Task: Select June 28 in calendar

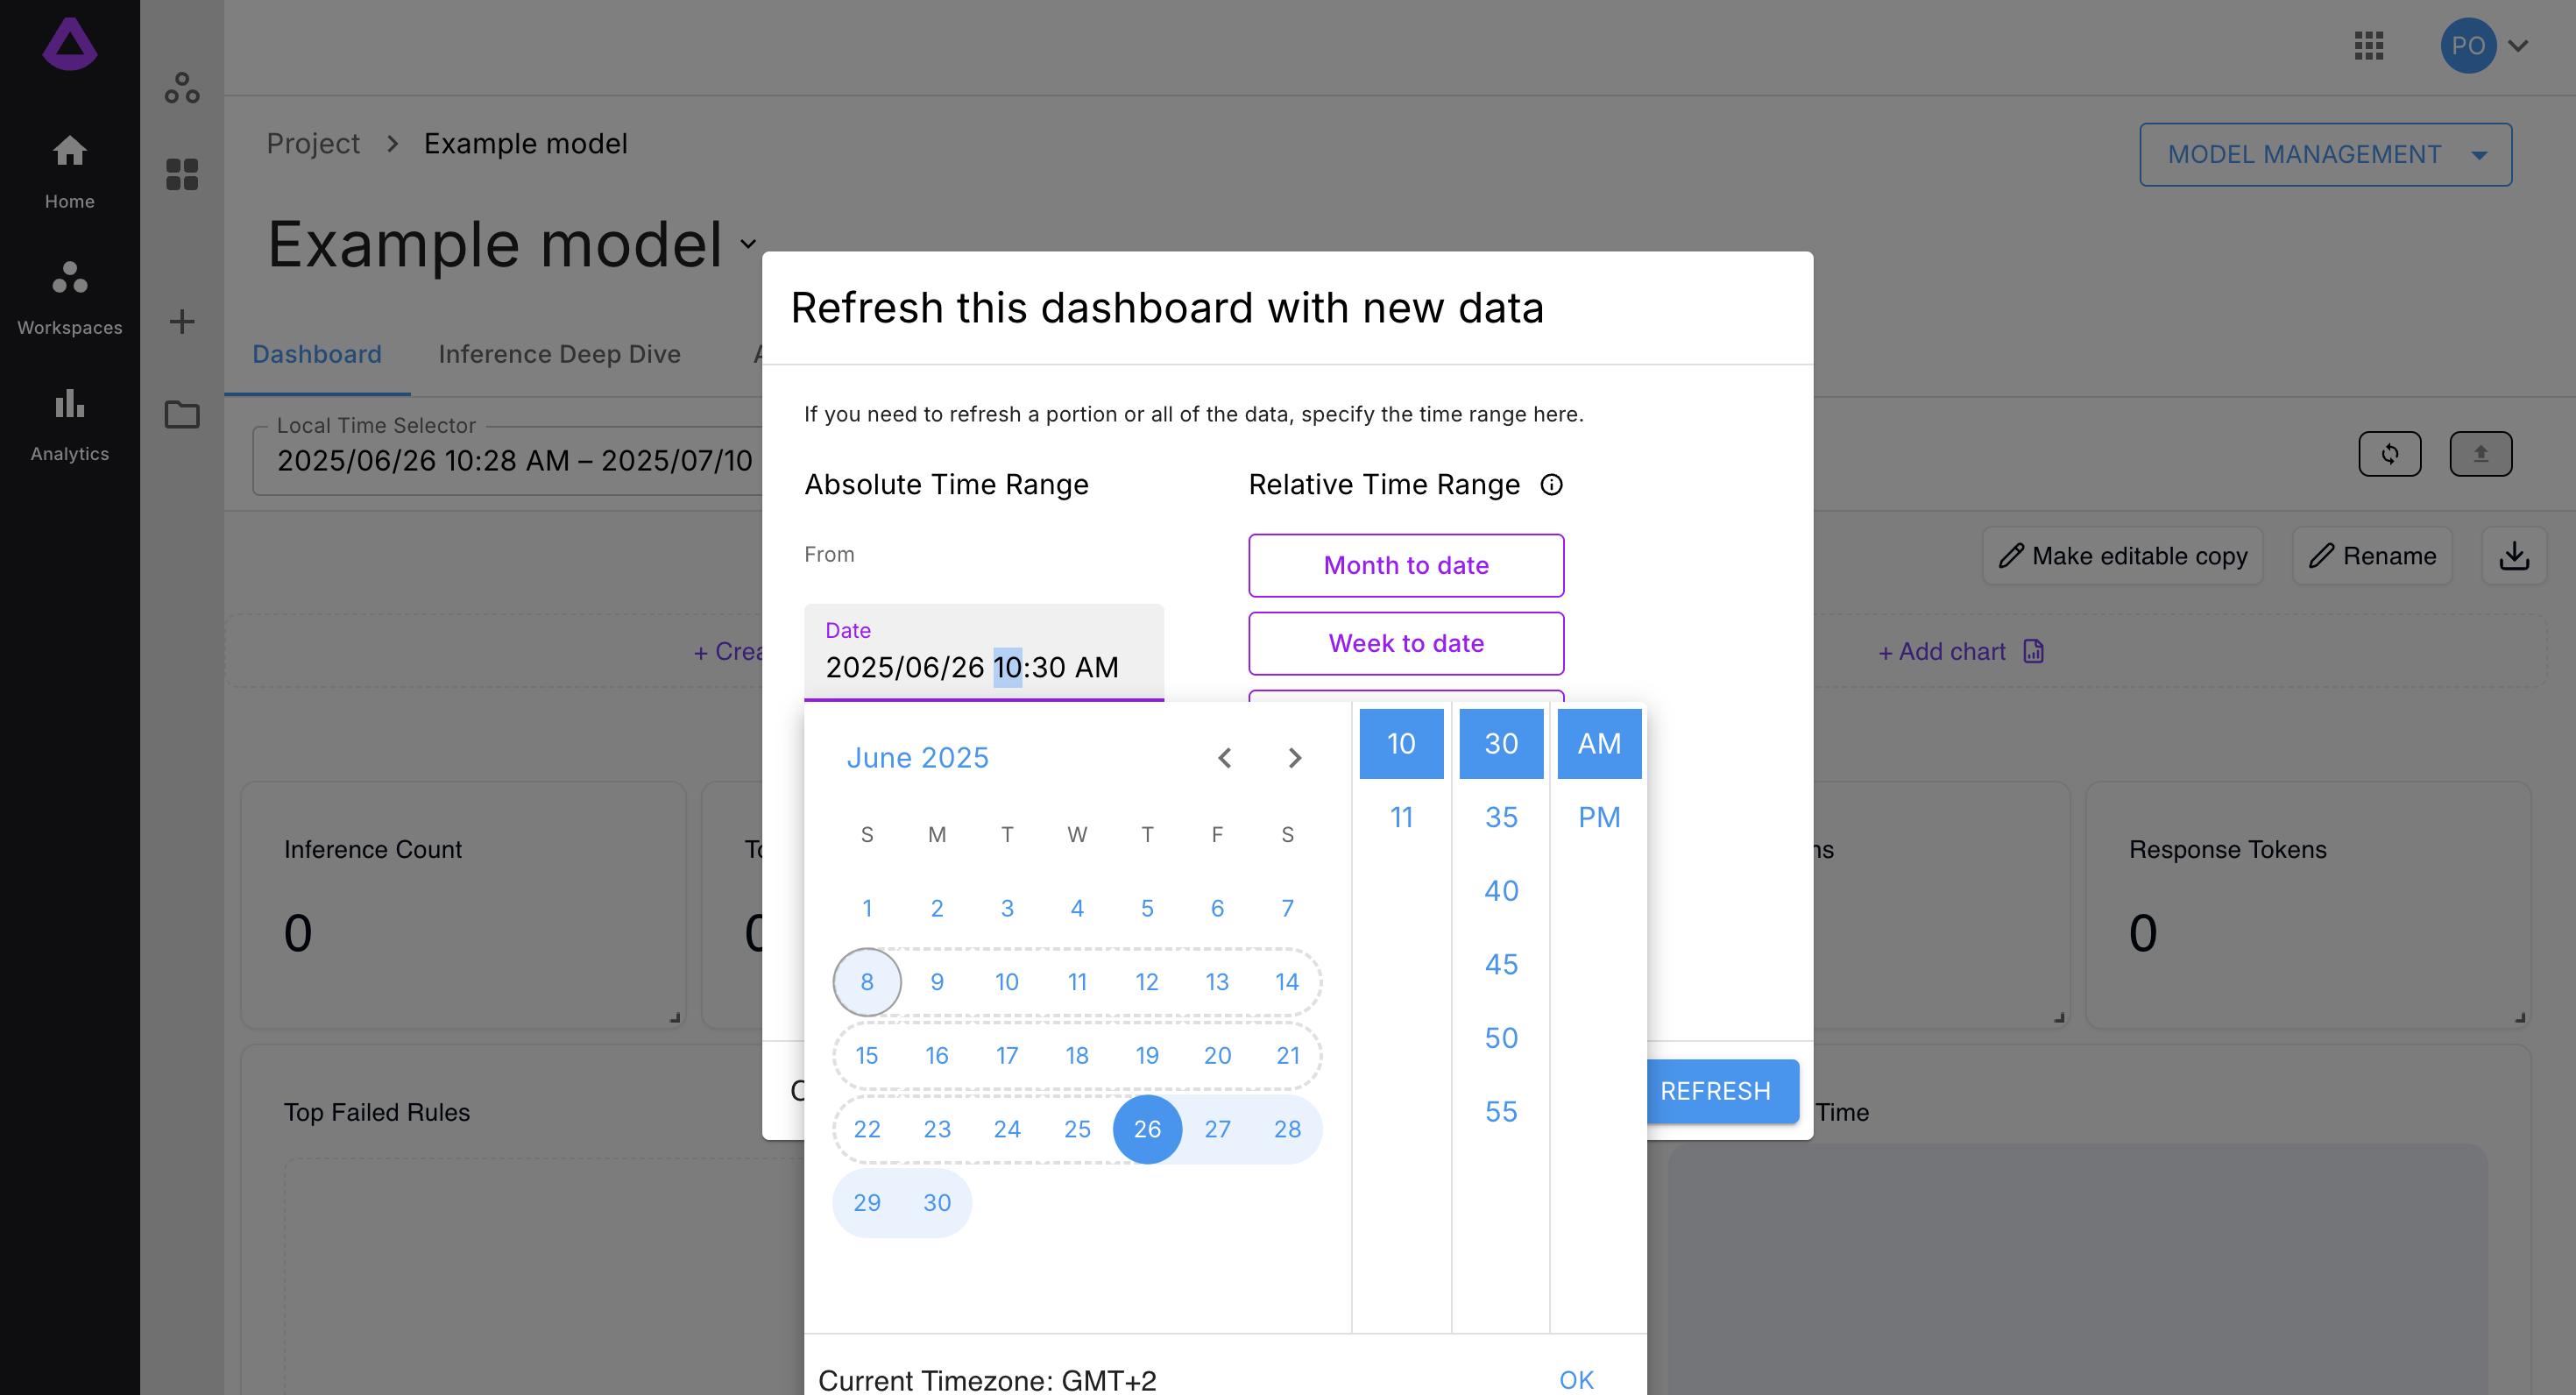Action: click(1287, 1129)
